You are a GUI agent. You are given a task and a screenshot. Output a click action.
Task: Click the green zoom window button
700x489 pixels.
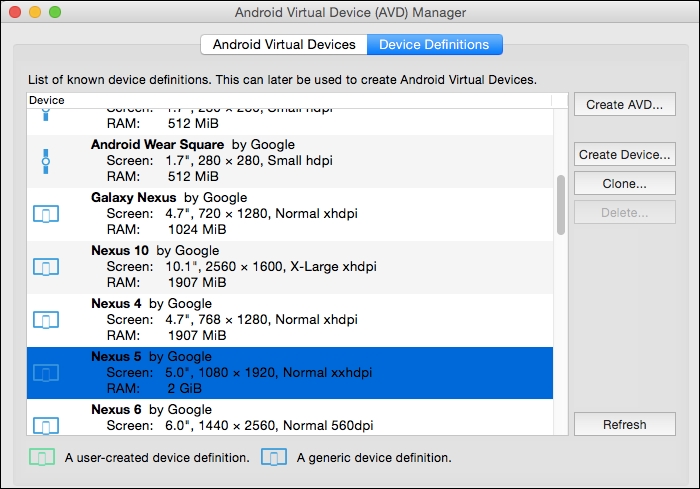(x=54, y=13)
